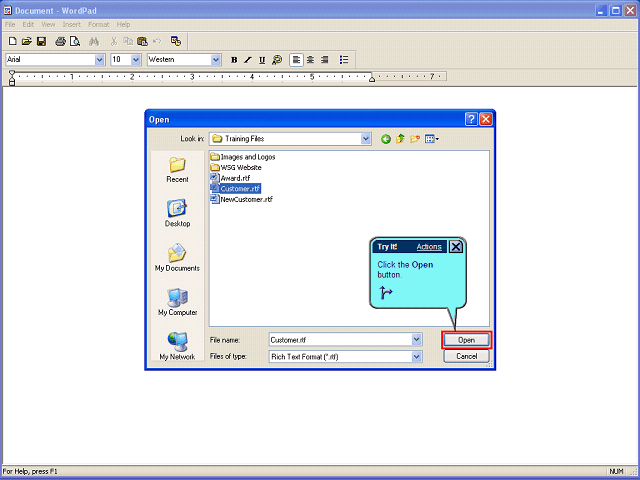Select Center alignment button
Screen dimensions: 640x480
tap(311, 60)
